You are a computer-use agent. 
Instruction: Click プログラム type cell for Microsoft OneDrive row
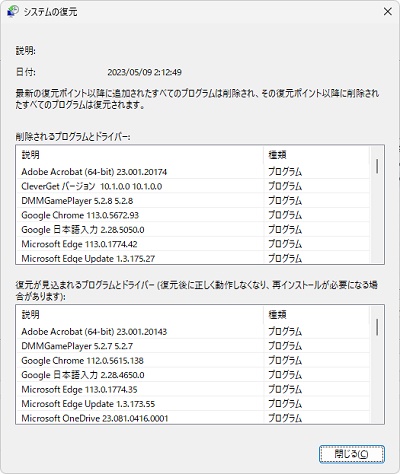[x=285, y=418]
